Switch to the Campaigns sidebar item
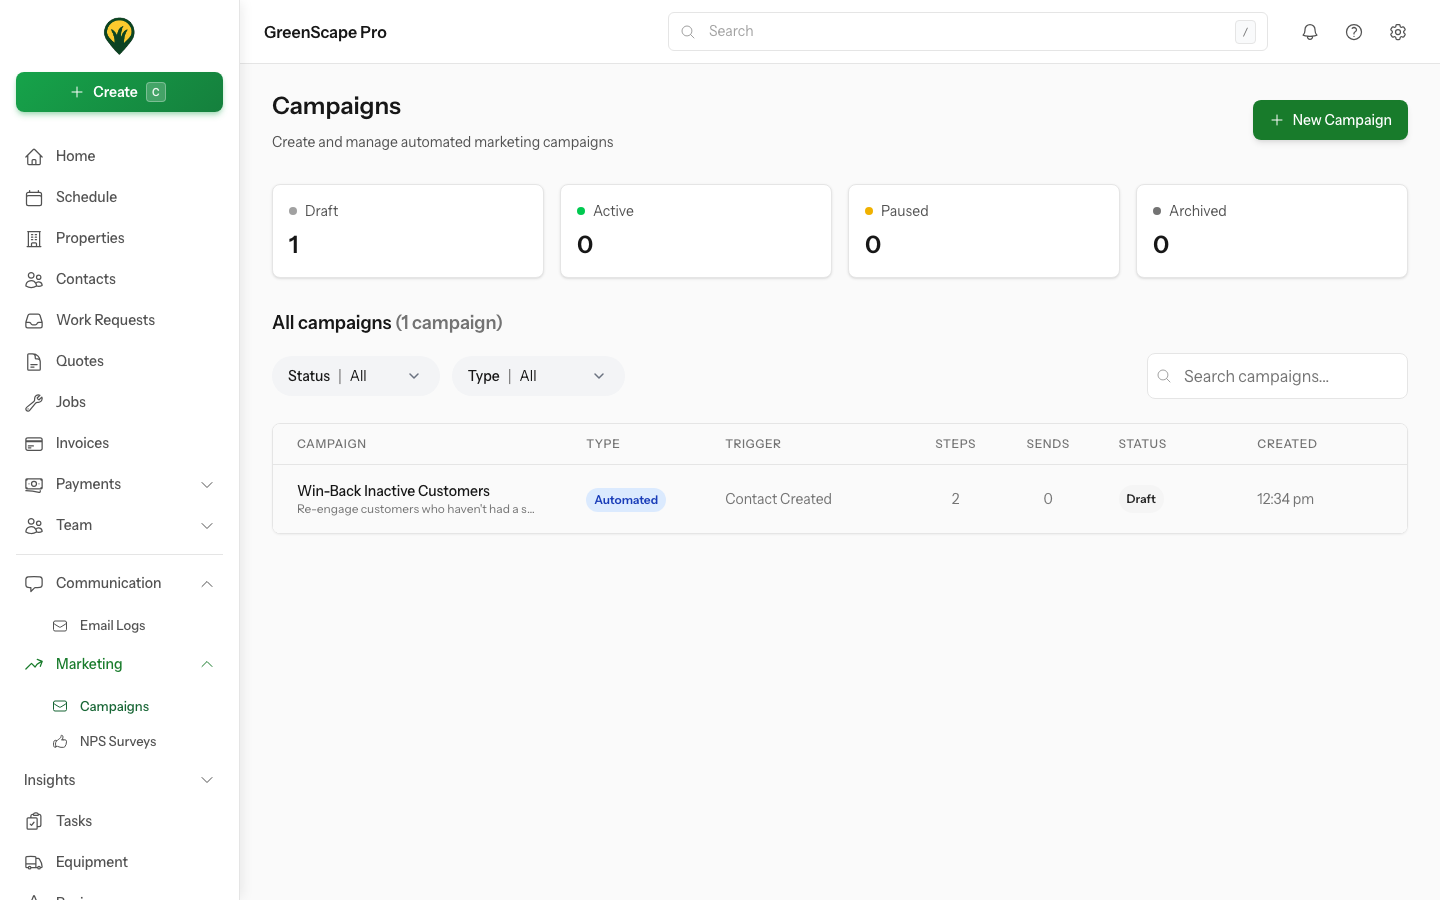Screen dimensions: 1440x900 click(114, 705)
